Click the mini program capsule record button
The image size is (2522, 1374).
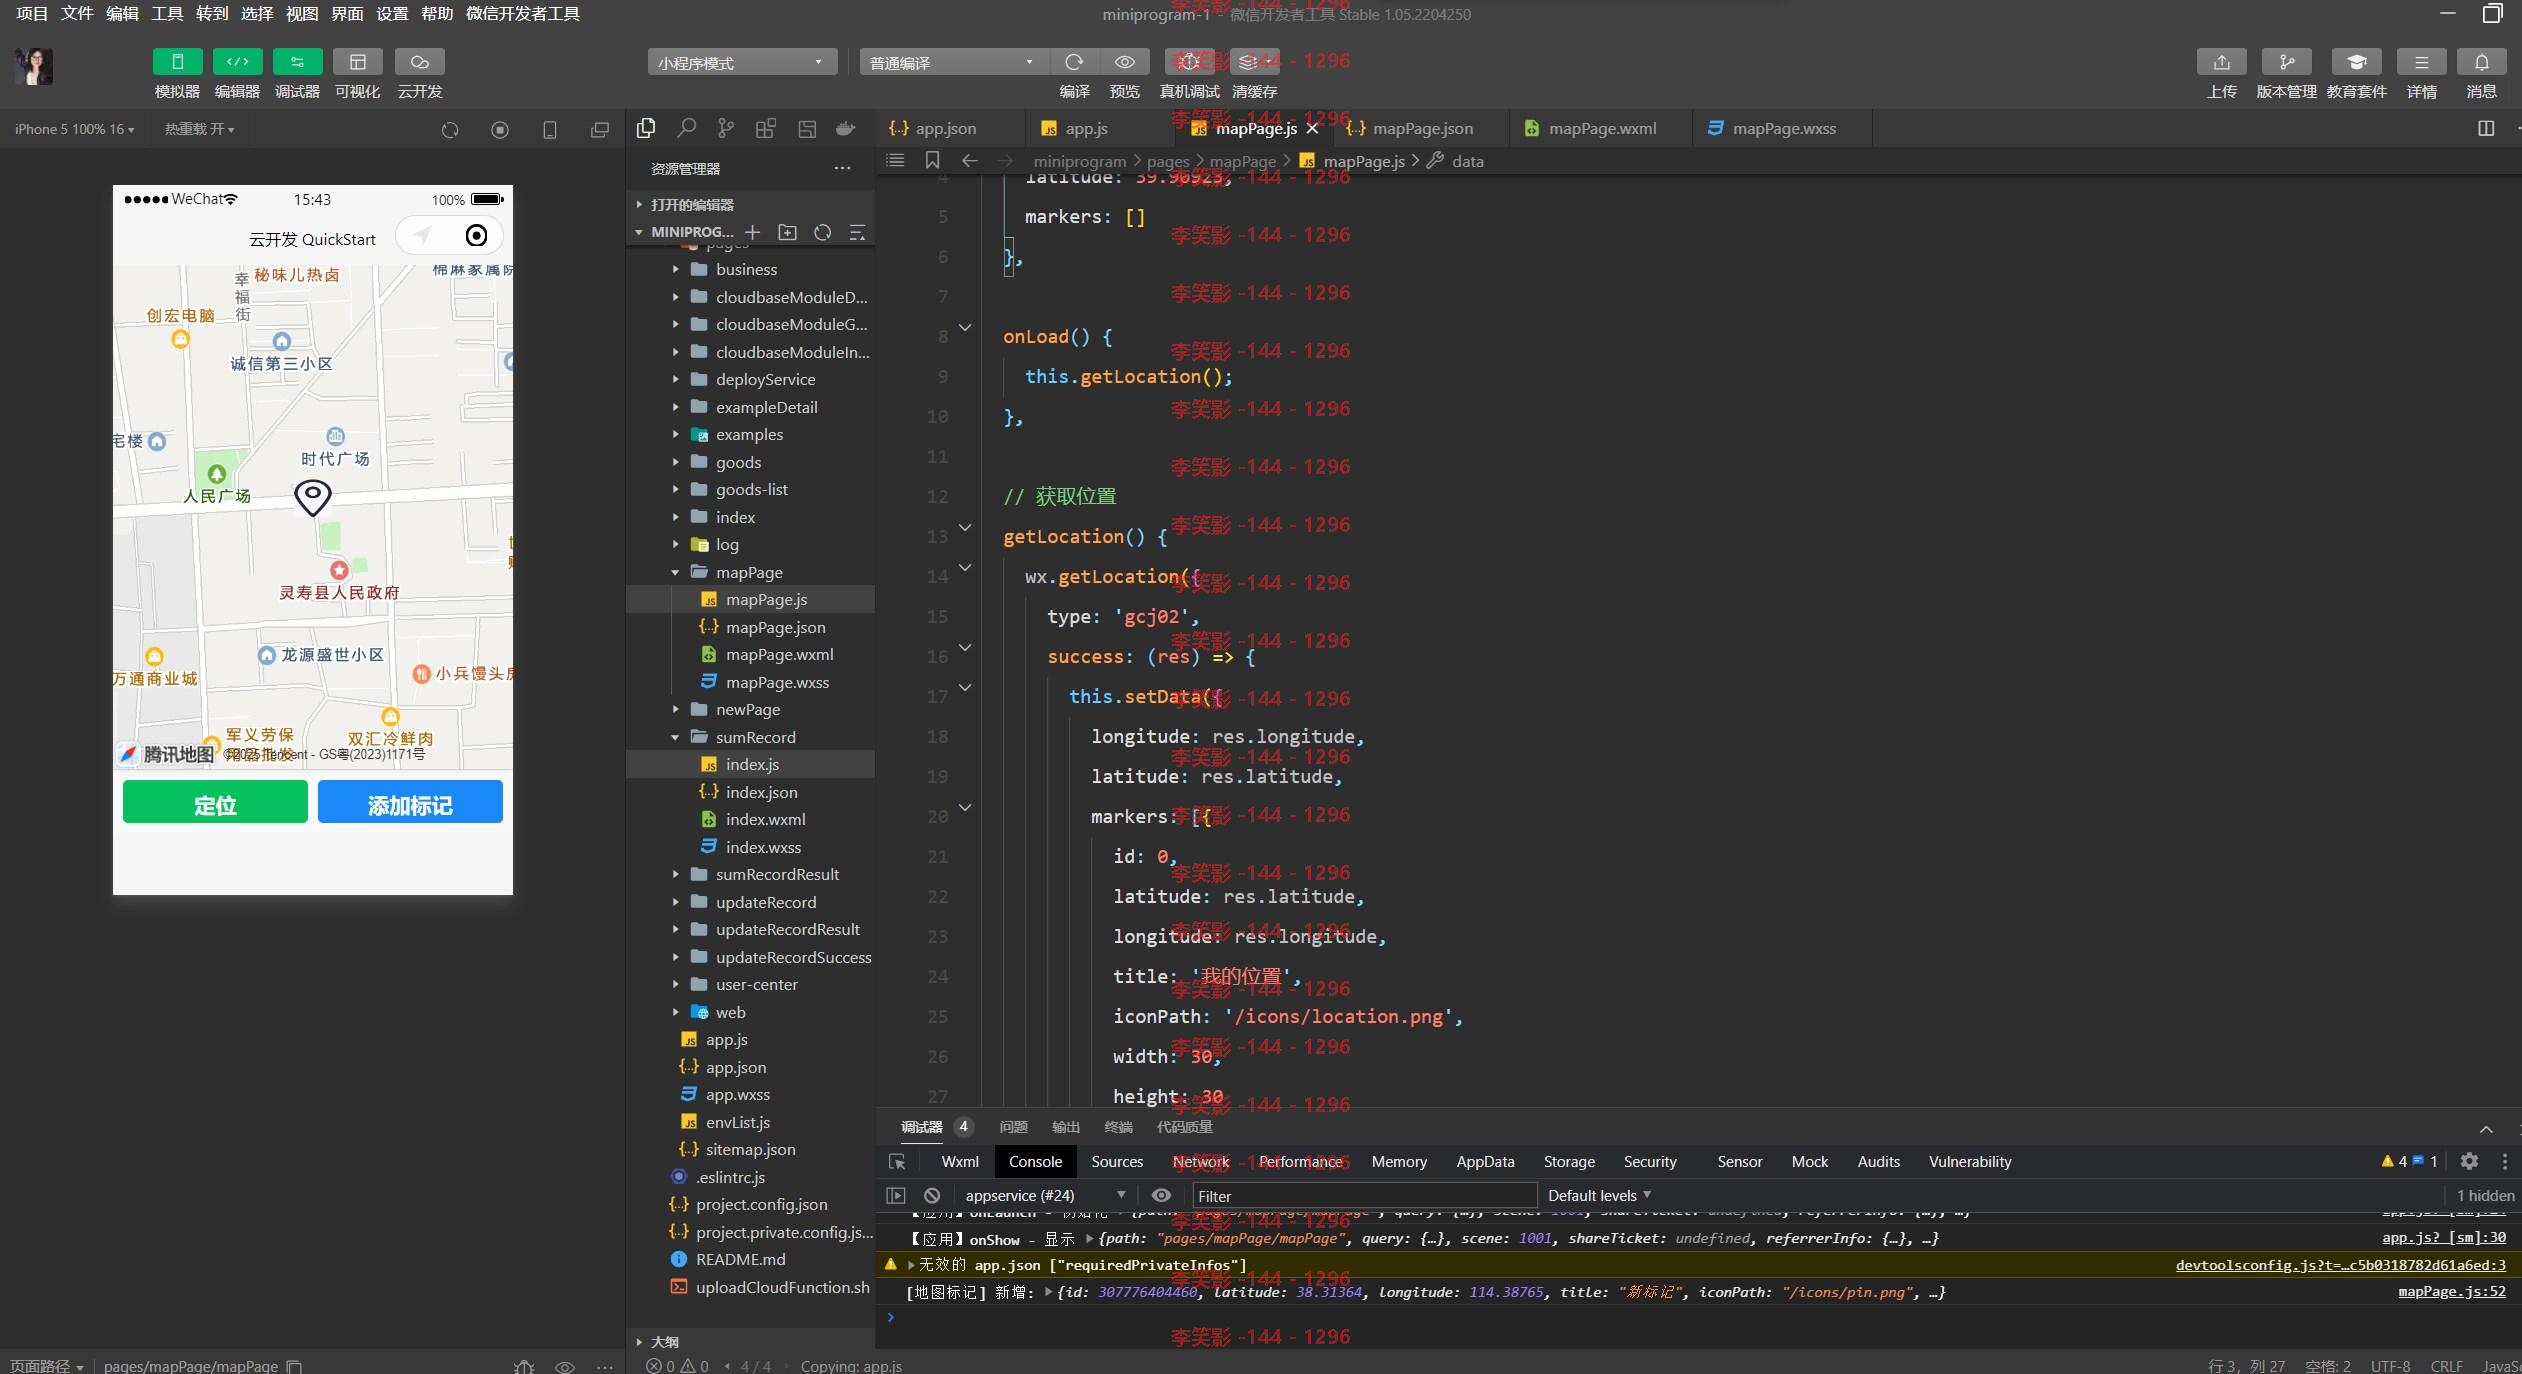click(477, 235)
